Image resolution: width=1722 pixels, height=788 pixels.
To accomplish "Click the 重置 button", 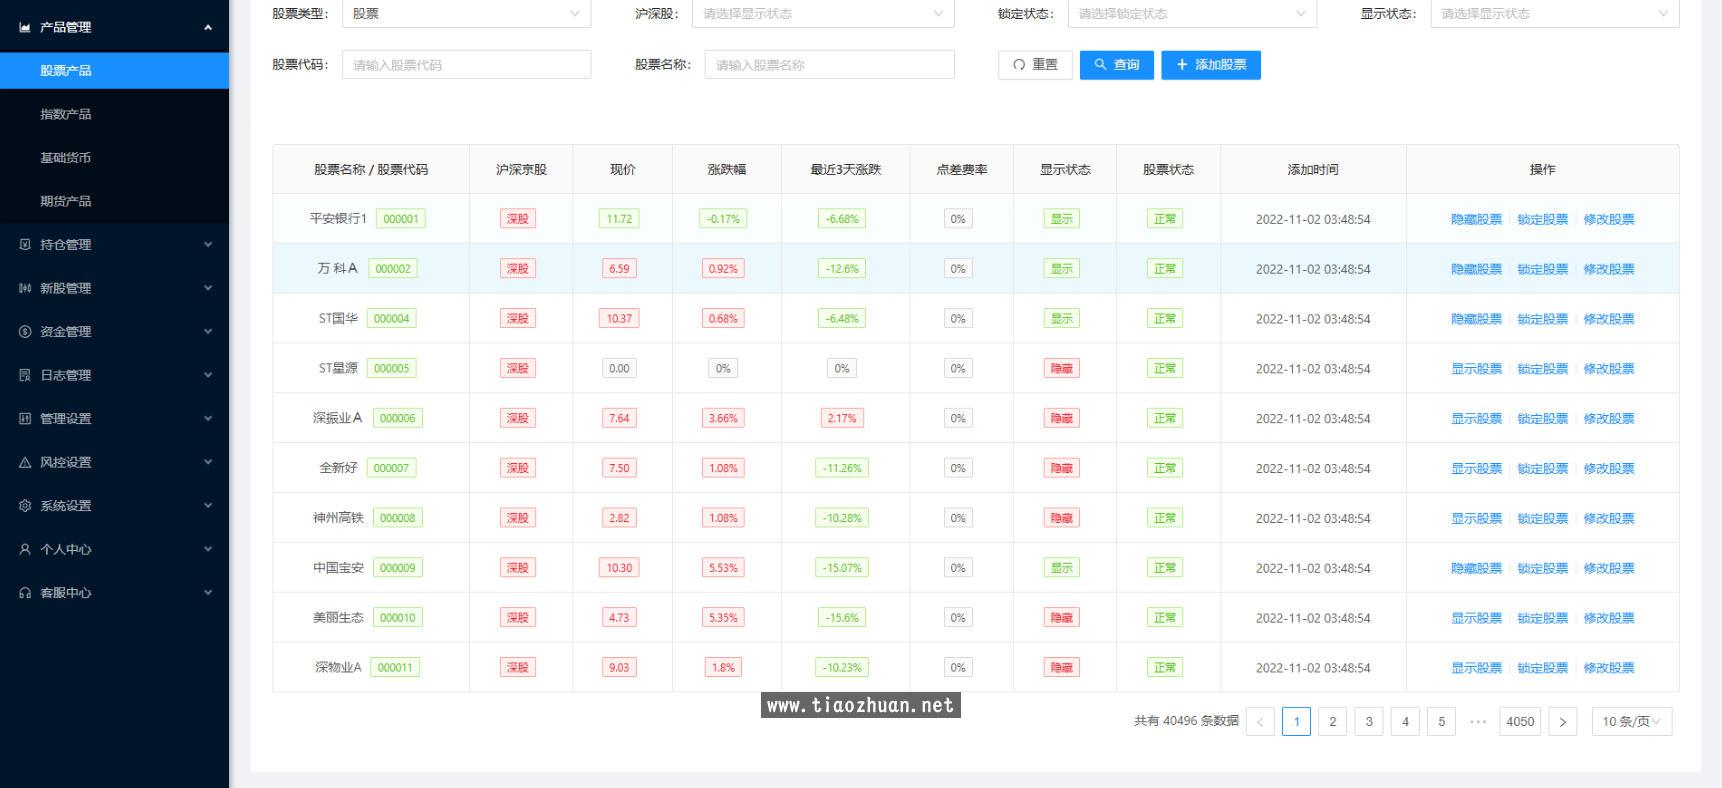I will tap(1035, 64).
